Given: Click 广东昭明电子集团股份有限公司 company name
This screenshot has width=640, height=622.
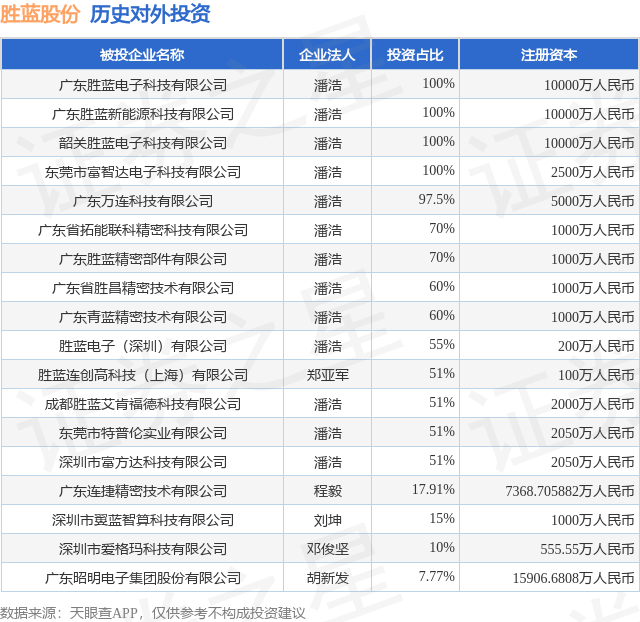Looking at the screenshot, I should (x=142, y=578).
